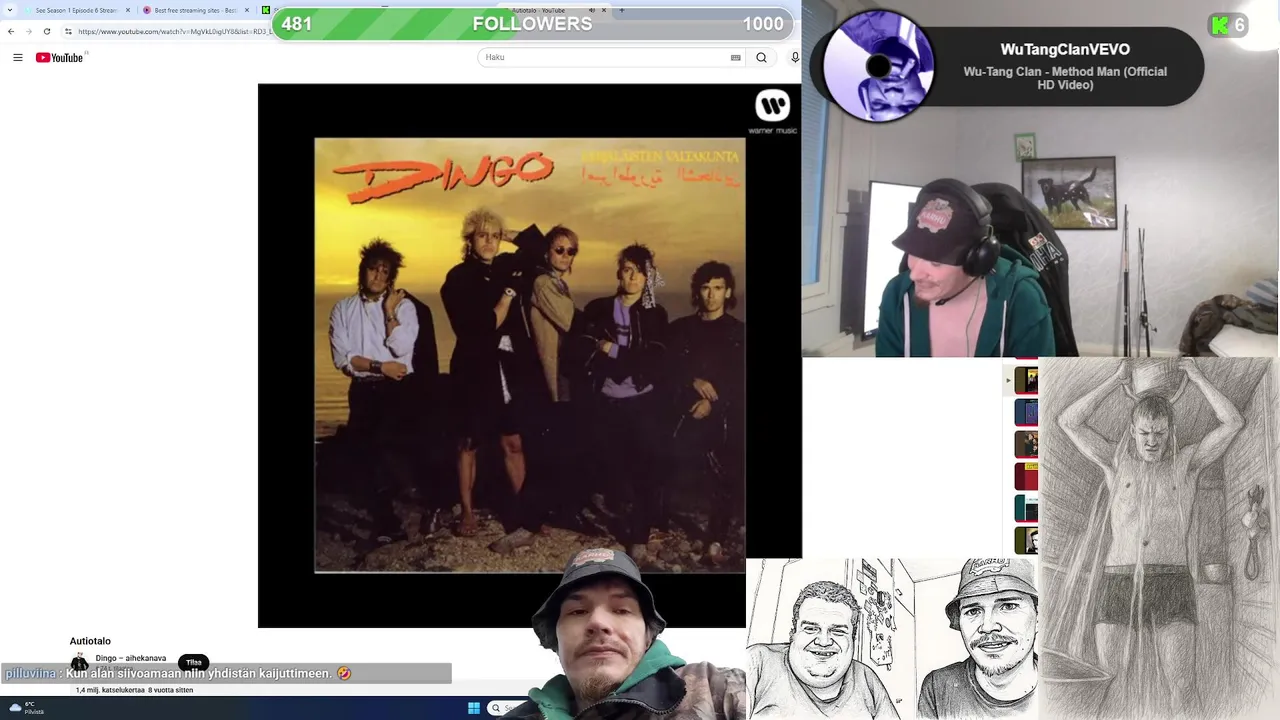Viewport: 1280px width, 720px height.
Task: Open the tab search dropdown arrow
Action: 11,10
